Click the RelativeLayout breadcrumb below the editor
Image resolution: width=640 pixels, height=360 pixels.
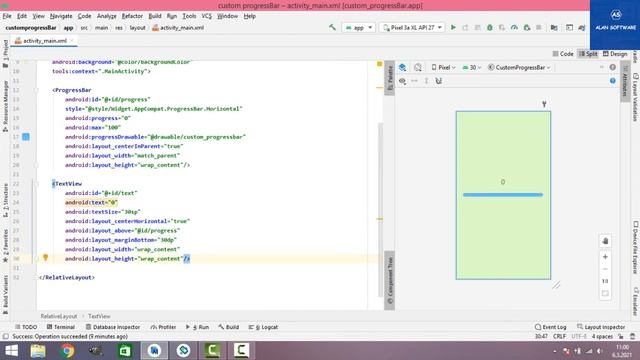[59, 316]
